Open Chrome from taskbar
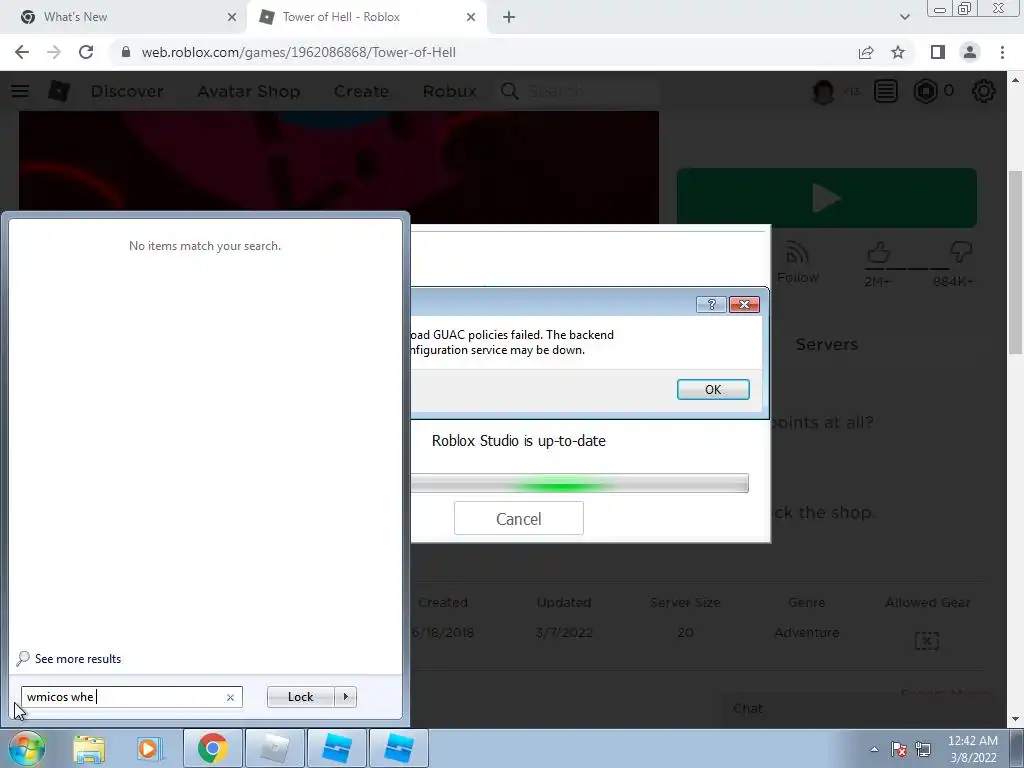Image resolution: width=1024 pixels, height=768 pixels. (x=212, y=748)
